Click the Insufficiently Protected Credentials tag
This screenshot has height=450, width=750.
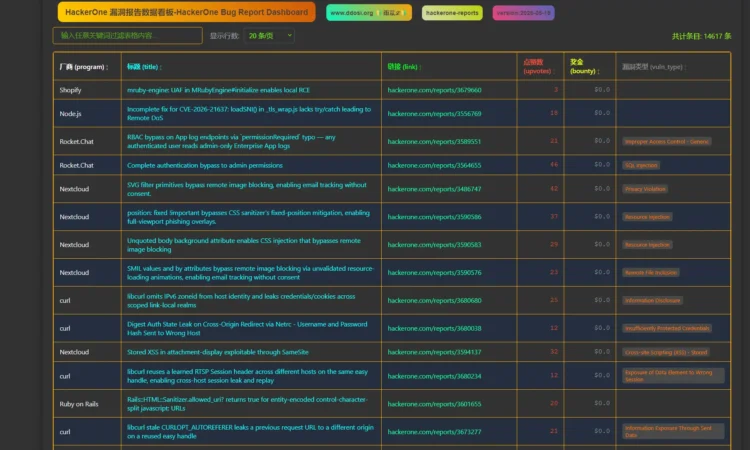[x=667, y=329]
